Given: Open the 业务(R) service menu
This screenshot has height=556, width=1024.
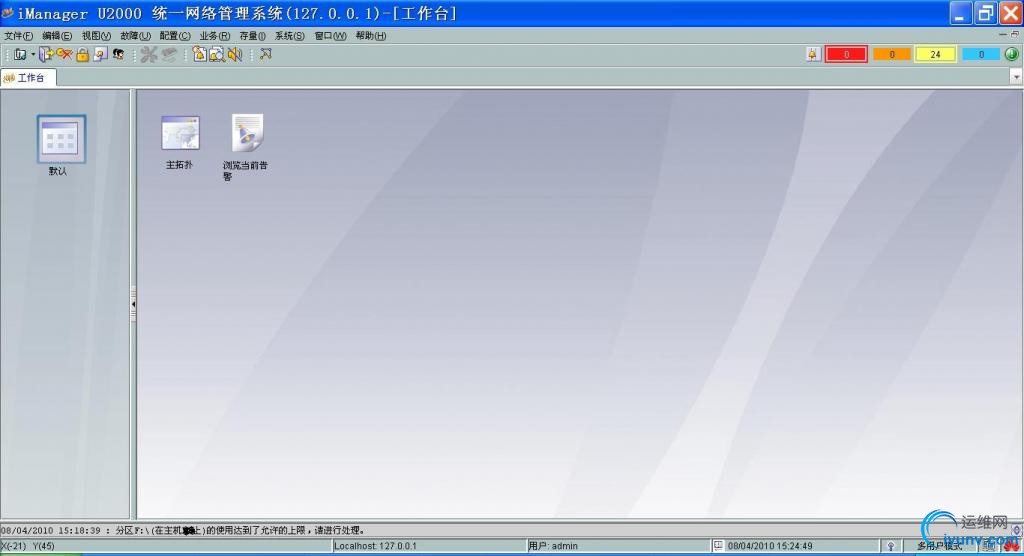Looking at the screenshot, I should (x=215, y=36).
